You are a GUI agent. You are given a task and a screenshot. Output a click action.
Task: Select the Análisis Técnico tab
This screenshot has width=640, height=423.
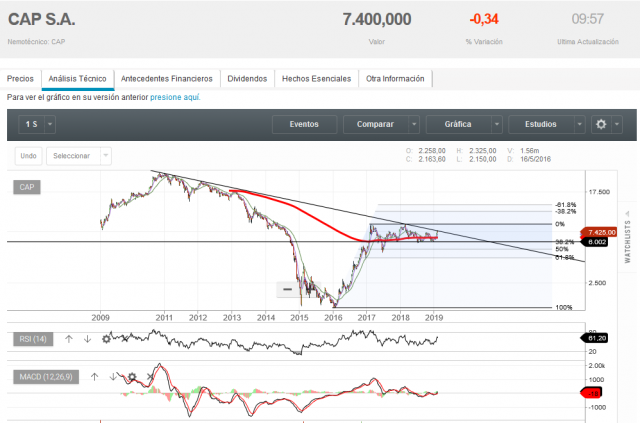(x=78, y=79)
